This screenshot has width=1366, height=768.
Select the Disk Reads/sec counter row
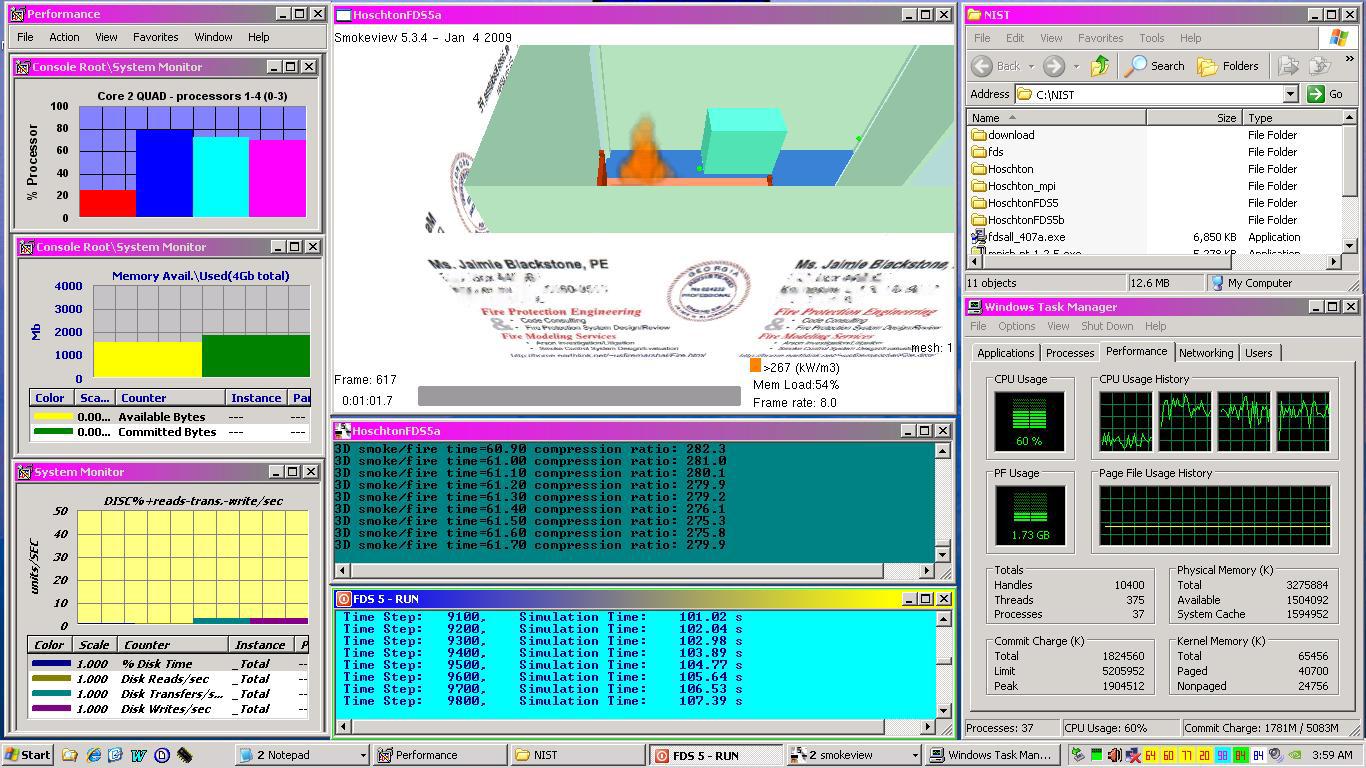[x=168, y=679]
